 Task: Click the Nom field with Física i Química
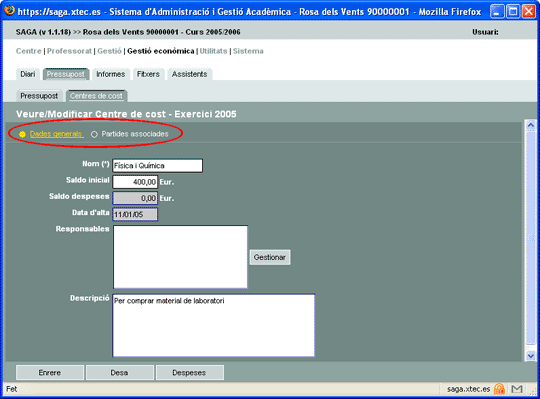point(157,166)
